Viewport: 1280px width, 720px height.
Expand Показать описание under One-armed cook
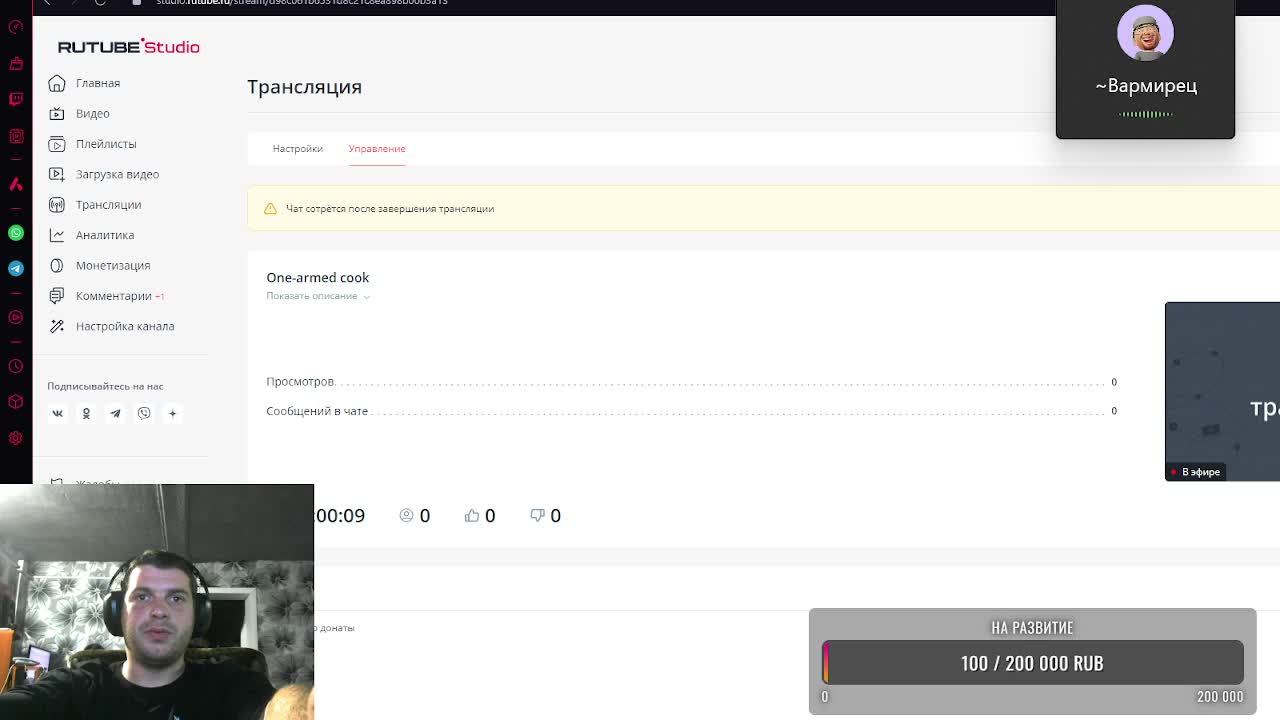318,296
